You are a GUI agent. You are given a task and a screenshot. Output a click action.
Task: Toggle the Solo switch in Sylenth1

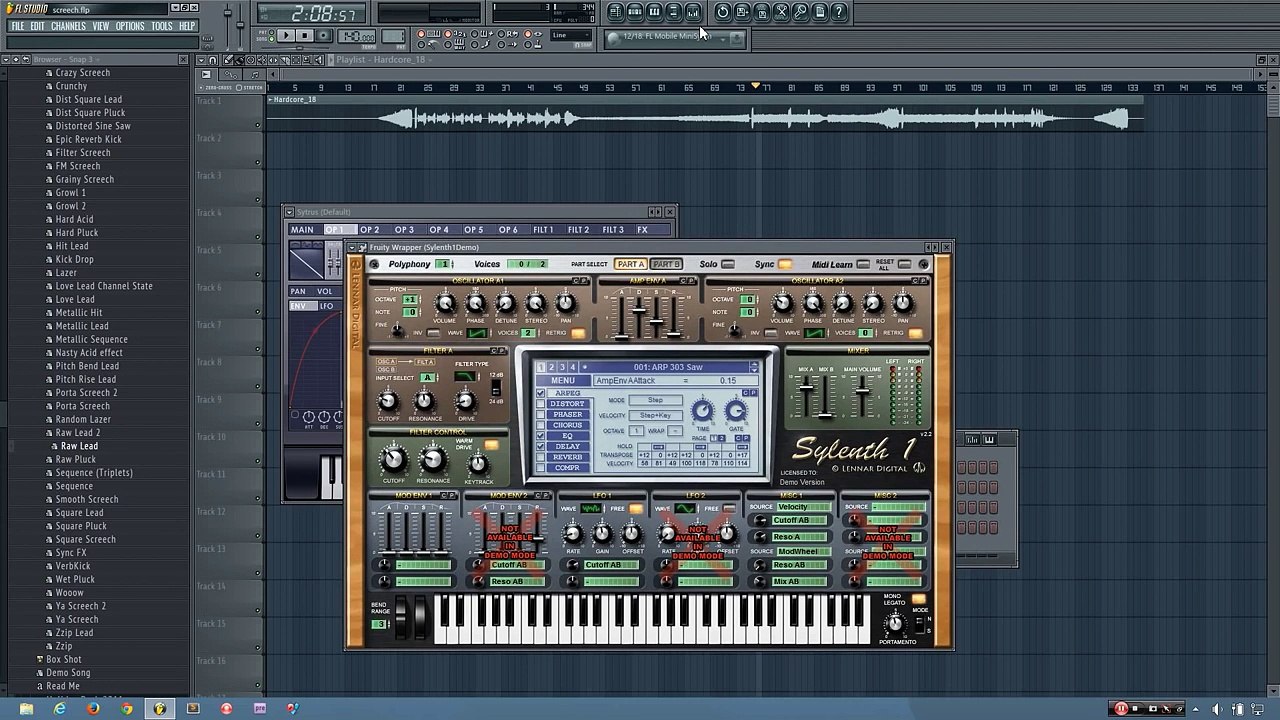728,264
